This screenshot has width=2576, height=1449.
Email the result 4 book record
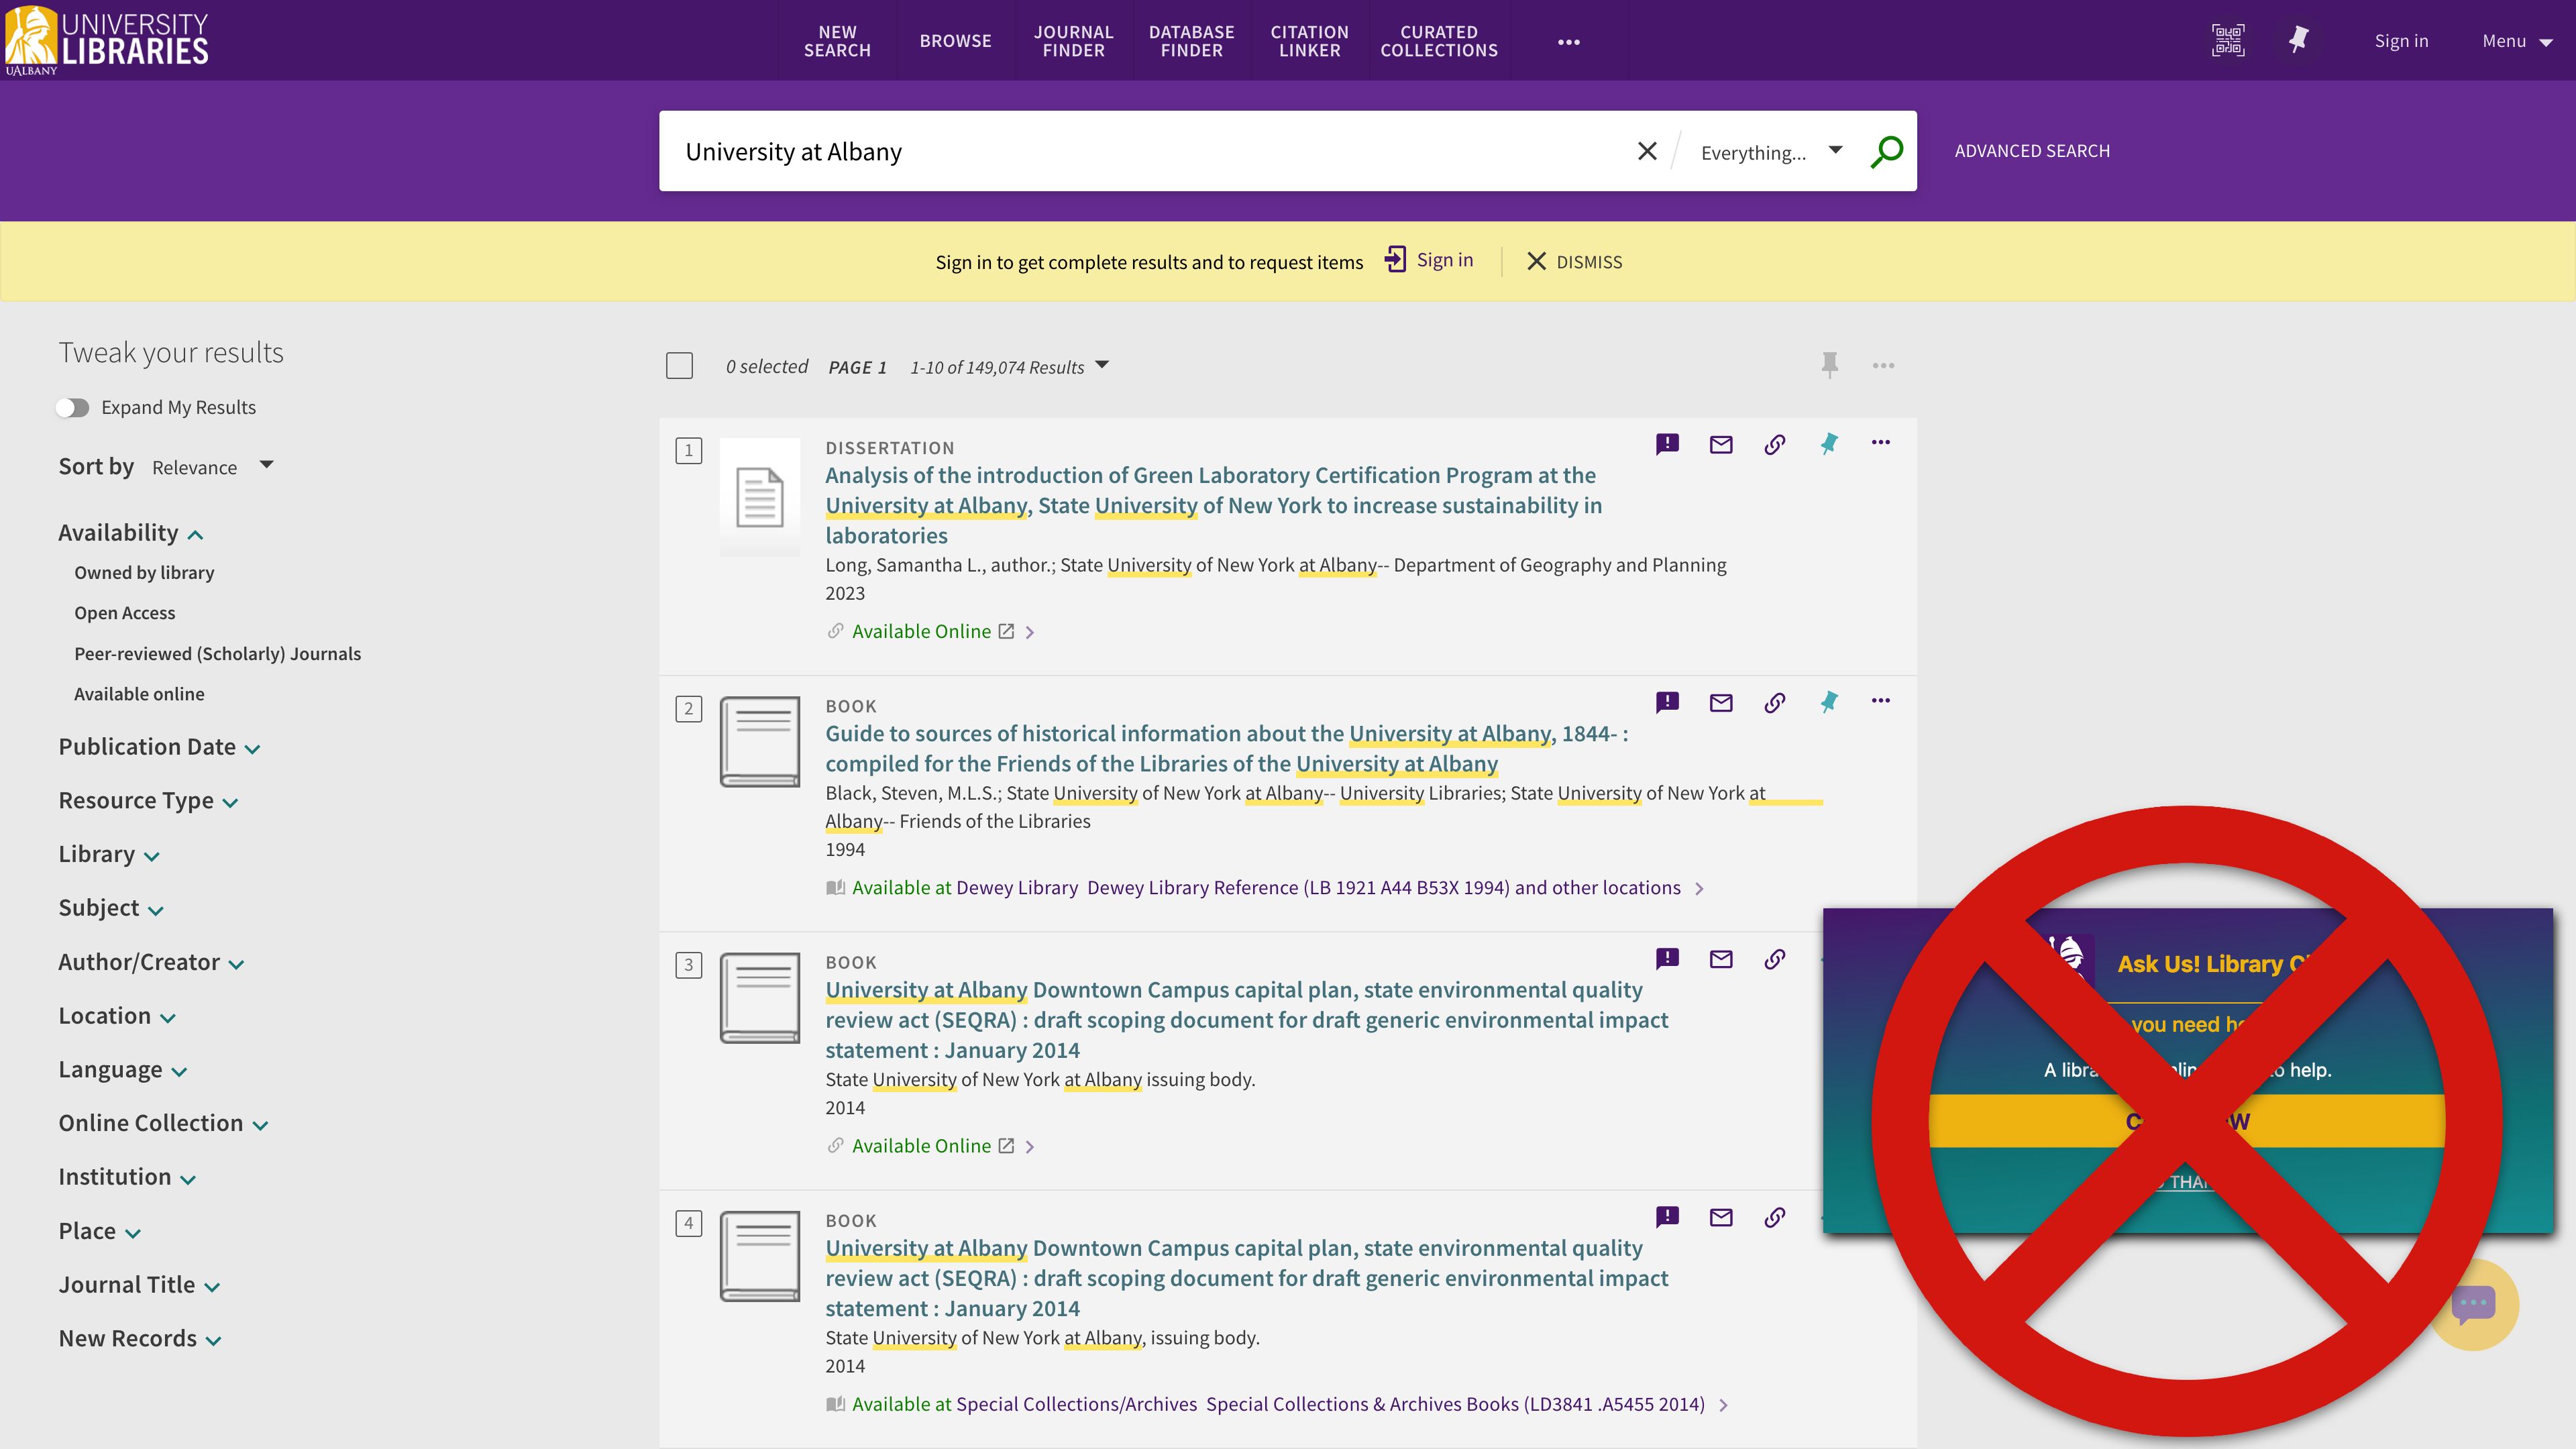(x=1721, y=1217)
